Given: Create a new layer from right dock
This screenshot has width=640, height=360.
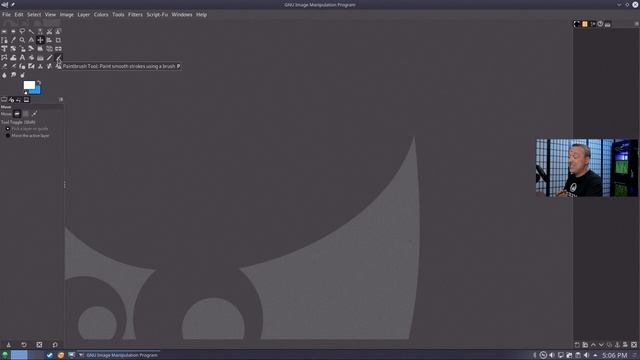Looking at the screenshot, I should (x=577, y=345).
